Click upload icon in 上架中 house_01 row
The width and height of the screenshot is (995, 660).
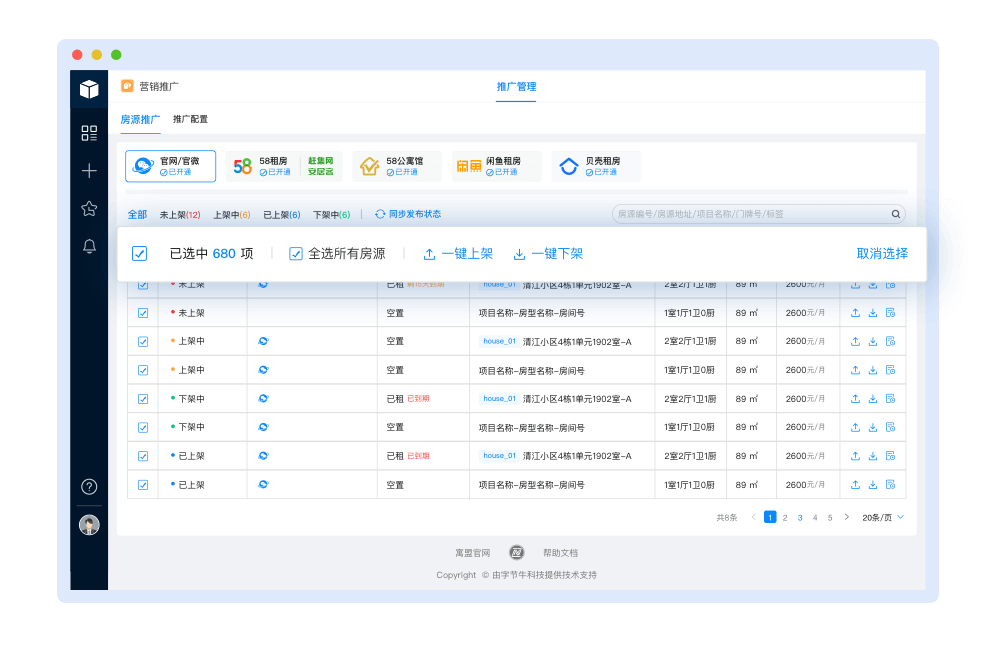pos(855,341)
